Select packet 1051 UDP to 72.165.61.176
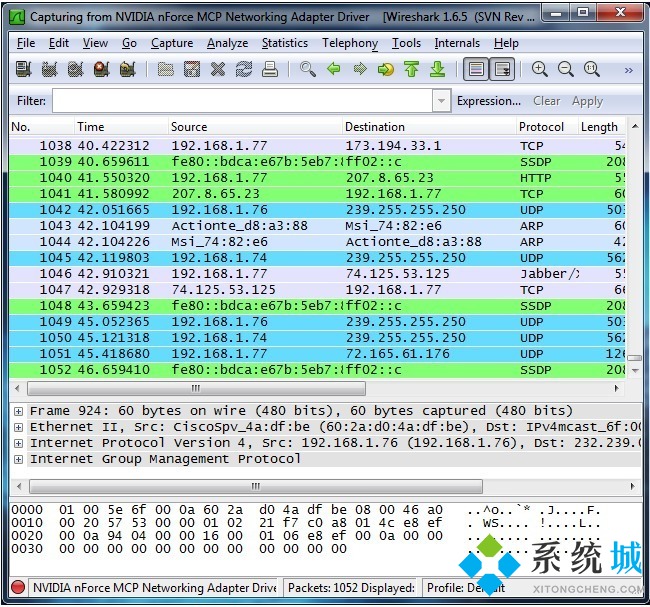The height and width of the screenshot is (607, 650). tap(317, 354)
